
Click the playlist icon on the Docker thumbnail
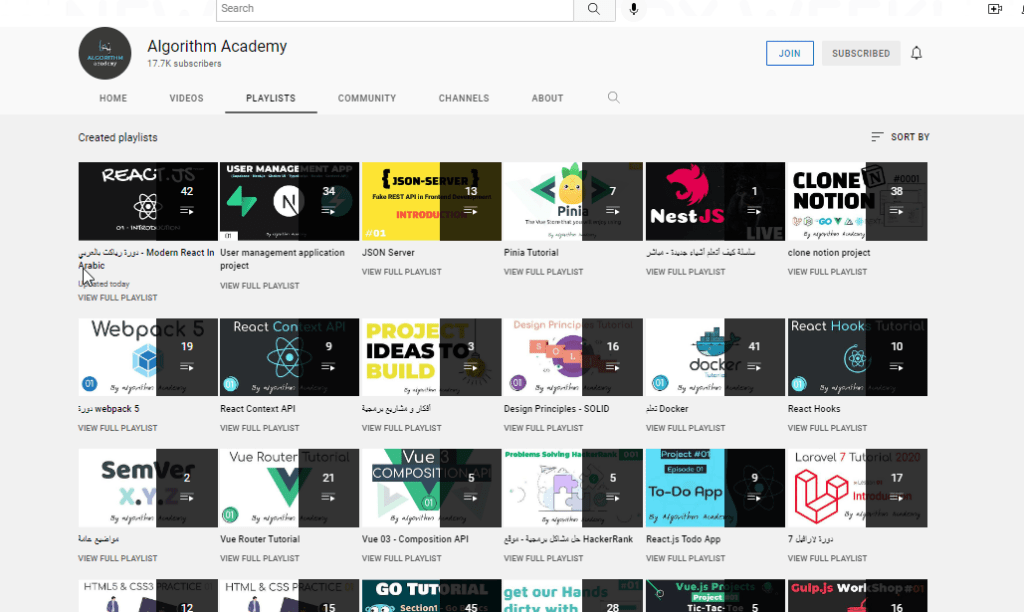coord(755,367)
